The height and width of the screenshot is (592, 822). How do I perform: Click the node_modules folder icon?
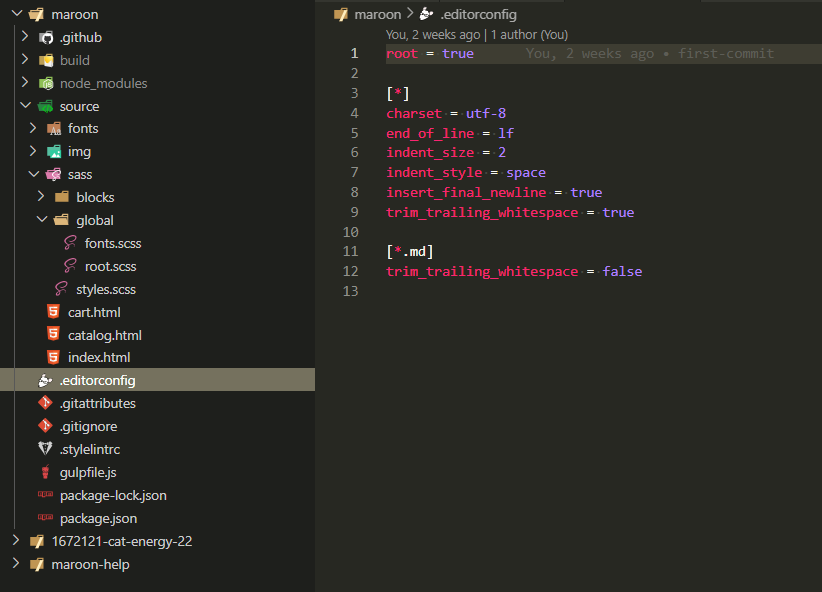[x=46, y=83]
